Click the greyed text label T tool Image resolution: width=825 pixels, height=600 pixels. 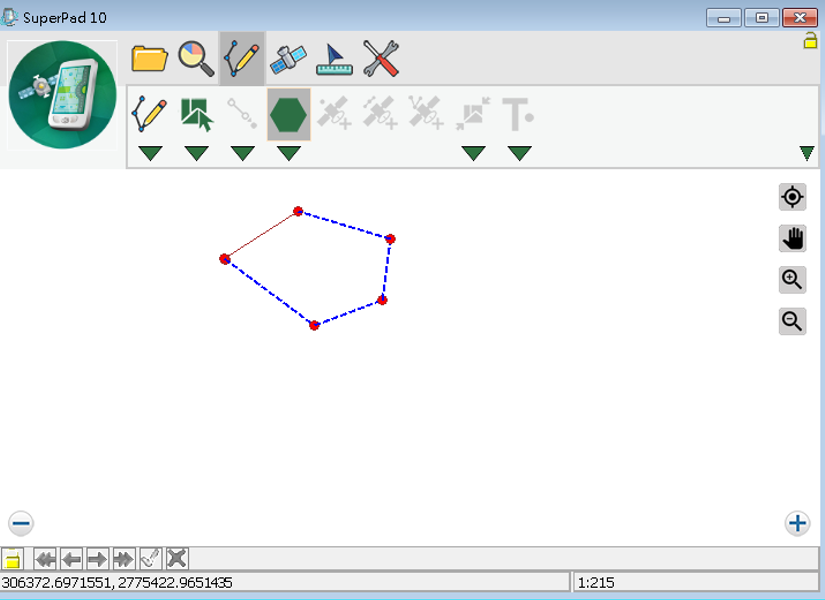coord(518,114)
